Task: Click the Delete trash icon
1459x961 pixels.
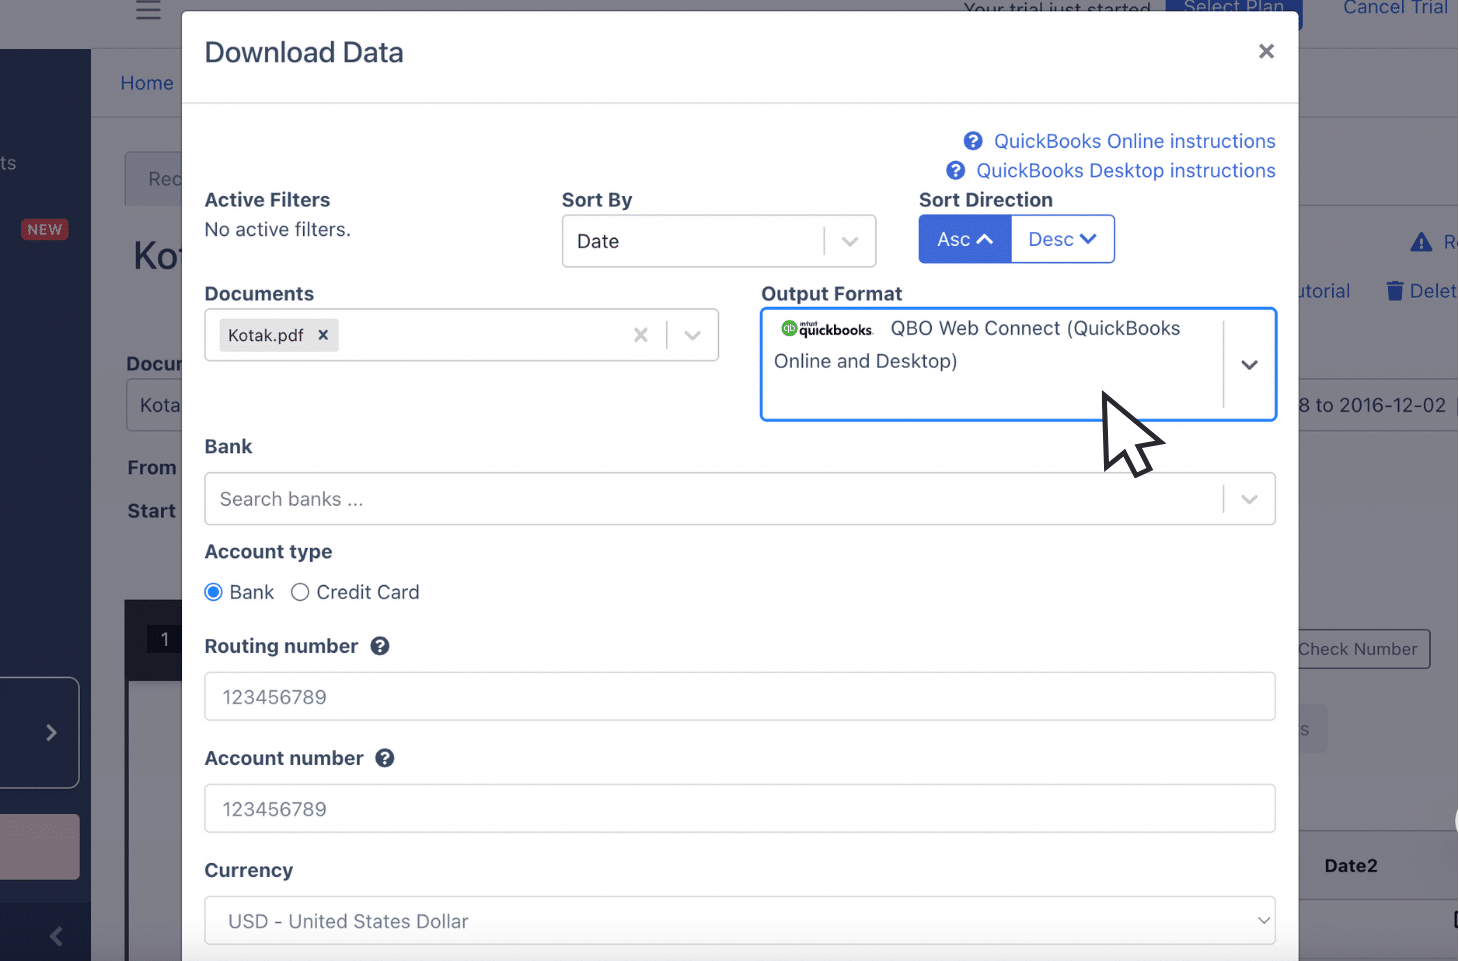Action: [1395, 290]
